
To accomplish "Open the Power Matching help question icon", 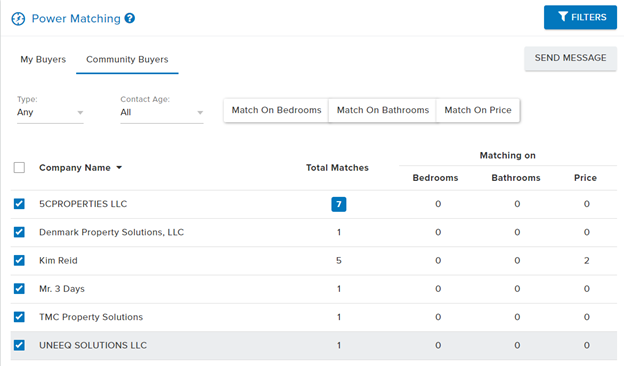I will coord(130,18).
